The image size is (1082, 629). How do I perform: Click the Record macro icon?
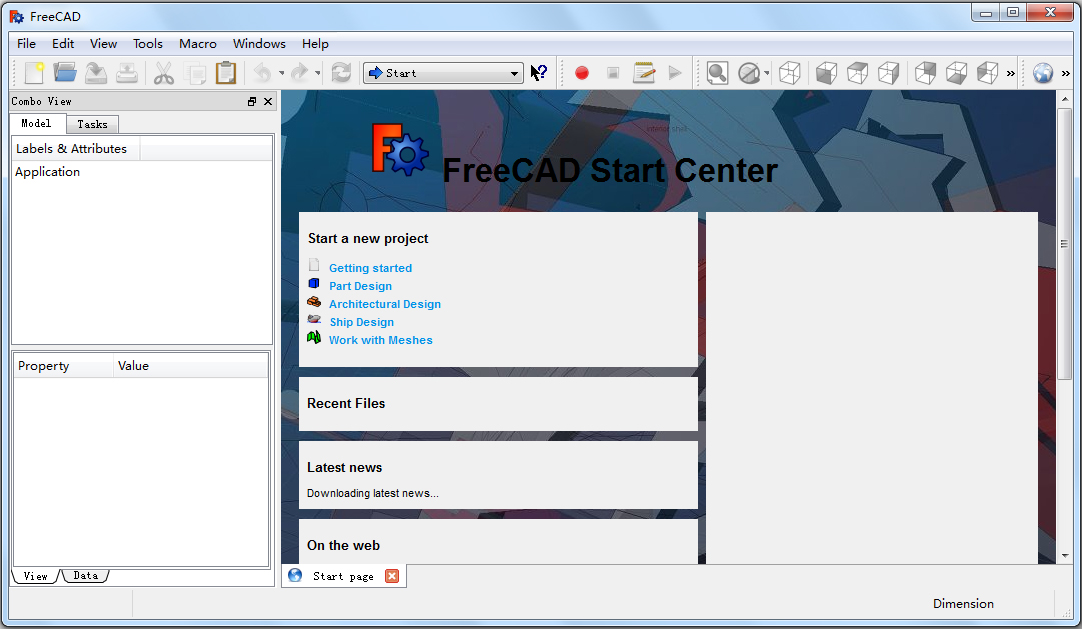coord(581,72)
